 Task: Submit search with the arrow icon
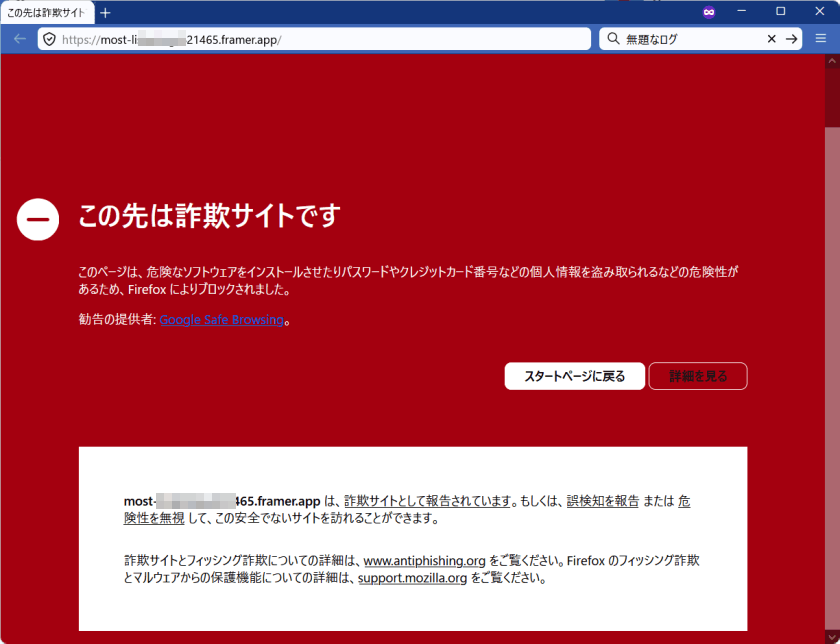[x=791, y=39]
